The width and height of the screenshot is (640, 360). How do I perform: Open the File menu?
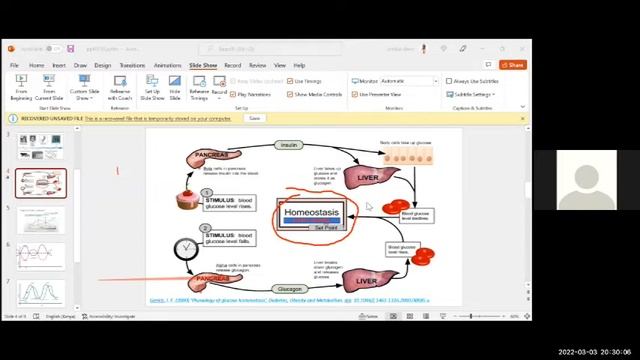point(14,65)
